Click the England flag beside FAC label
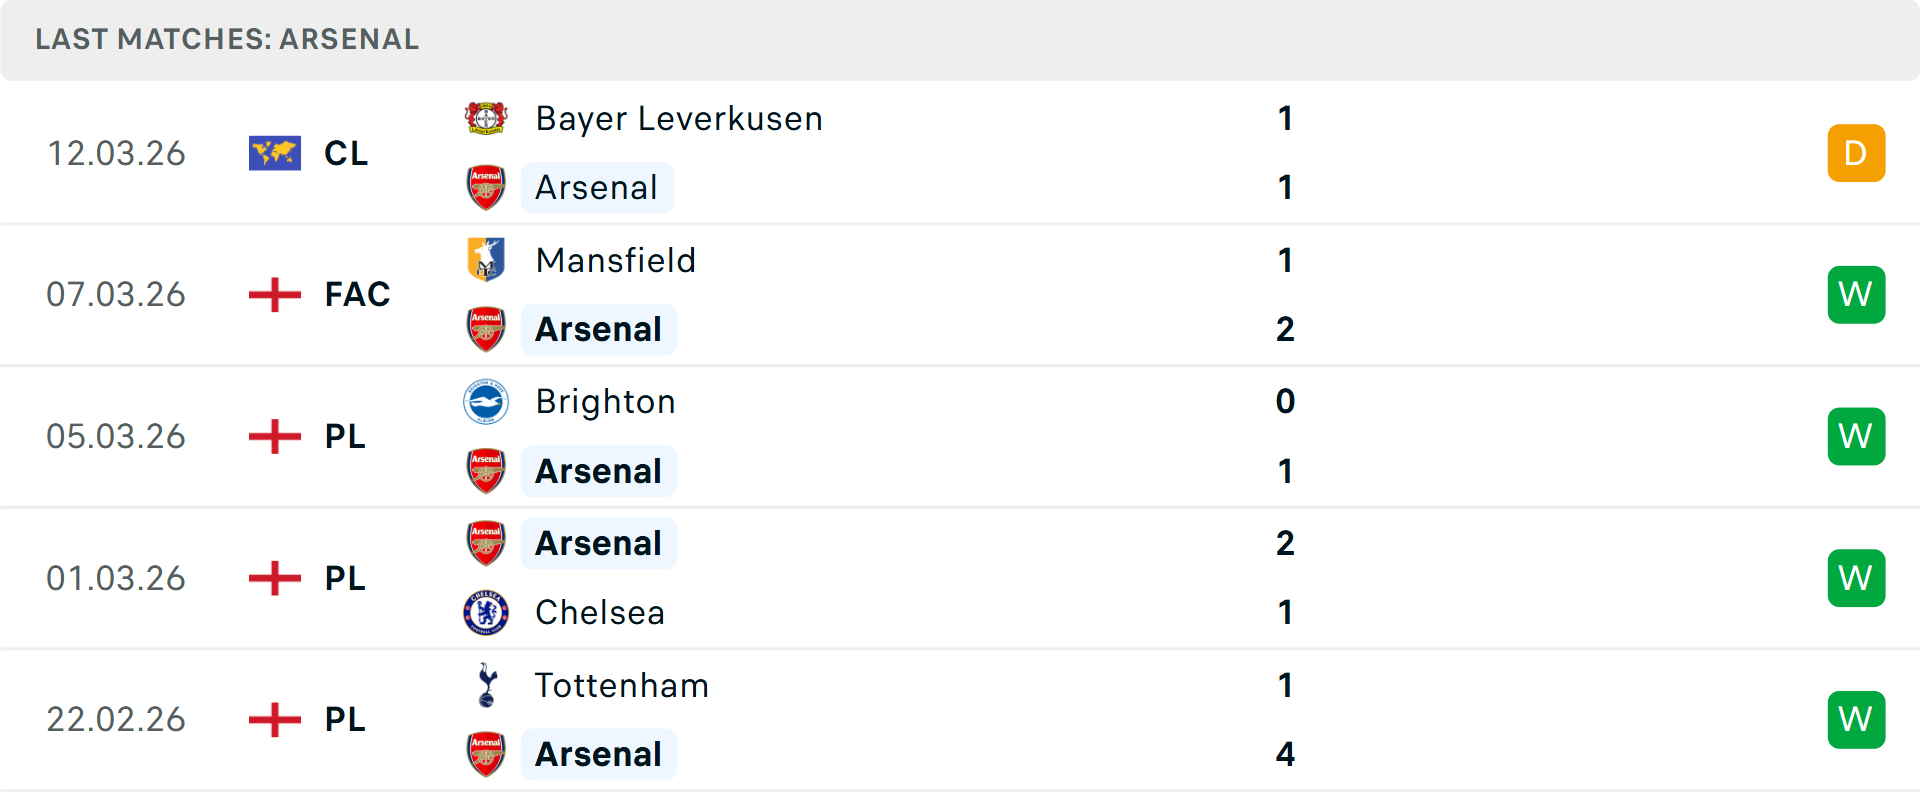 (x=274, y=294)
